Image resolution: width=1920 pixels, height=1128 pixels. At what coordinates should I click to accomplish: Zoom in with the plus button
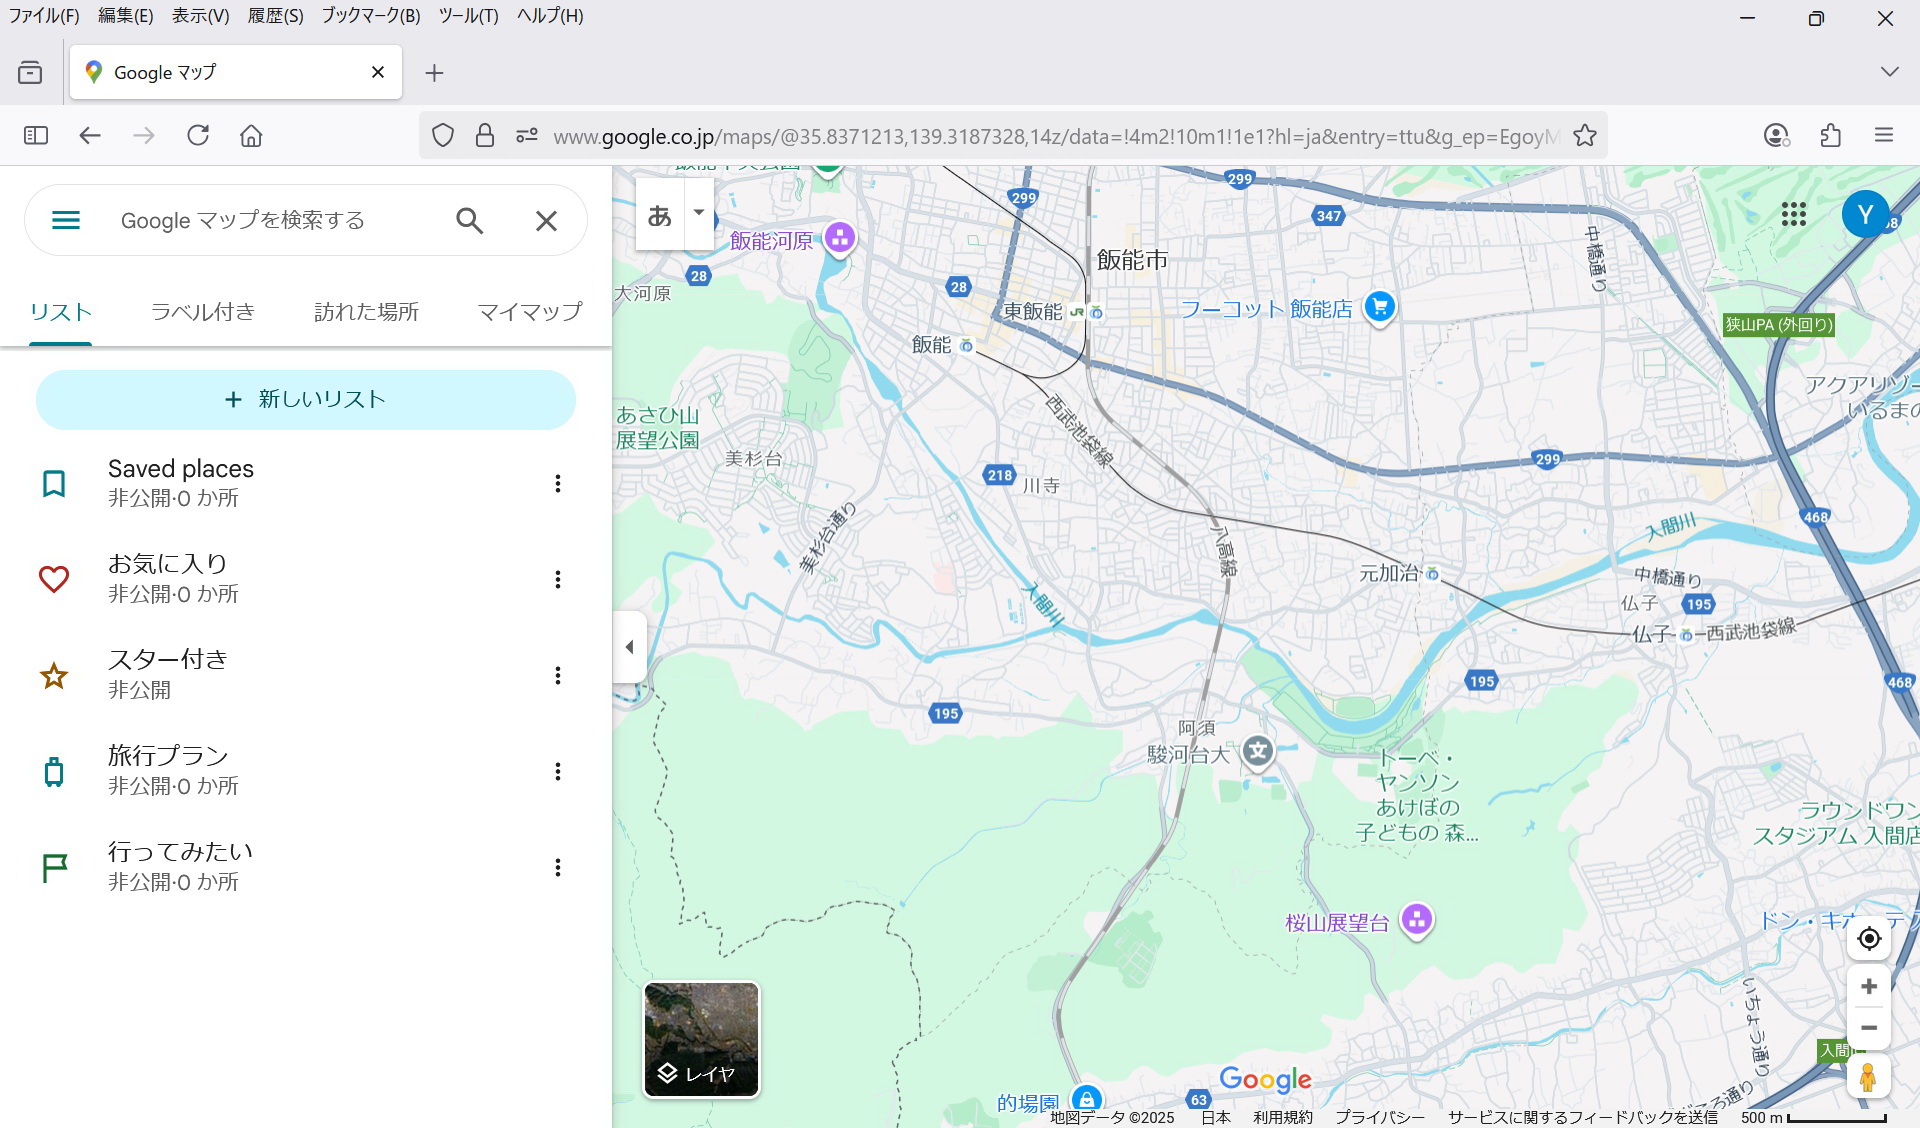1868,987
